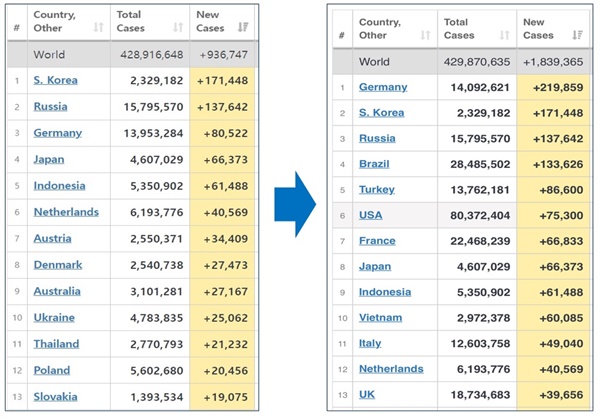Open Japan link in right table
The image size is (600, 419).
point(375,267)
